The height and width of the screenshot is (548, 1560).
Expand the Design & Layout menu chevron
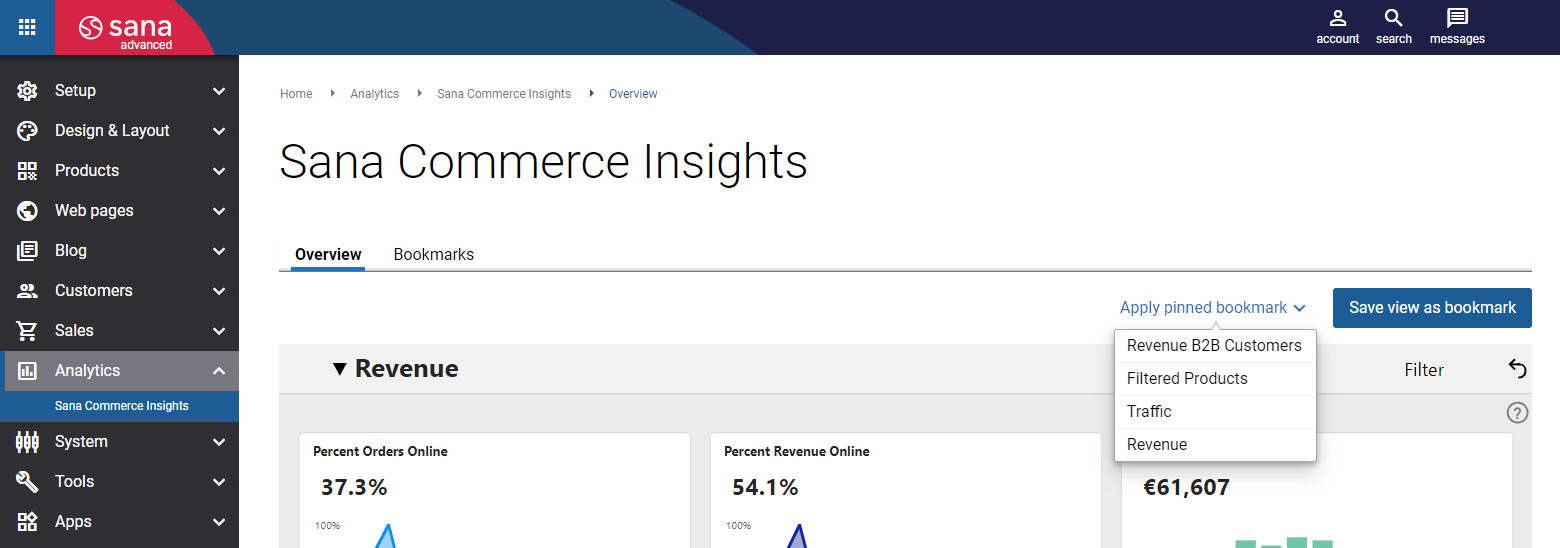pyautogui.click(x=219, y=131)
